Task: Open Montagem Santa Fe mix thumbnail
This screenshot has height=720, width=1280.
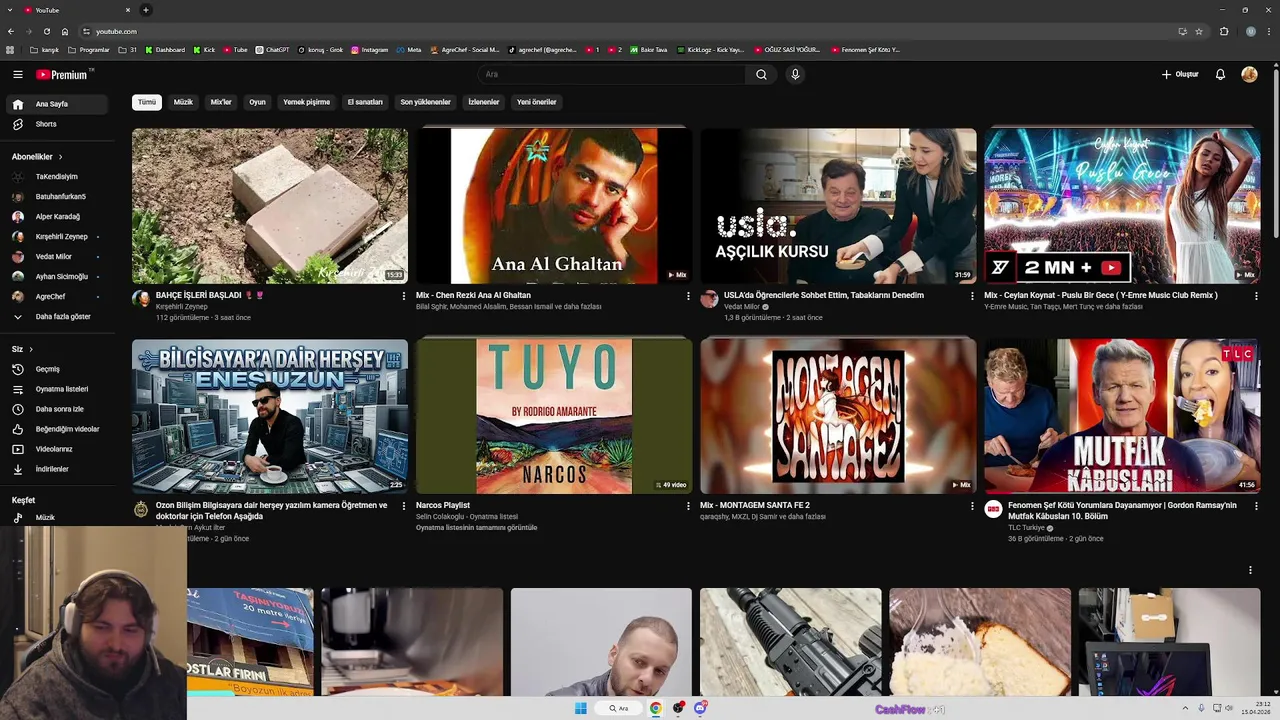Action: pos(838,416)
